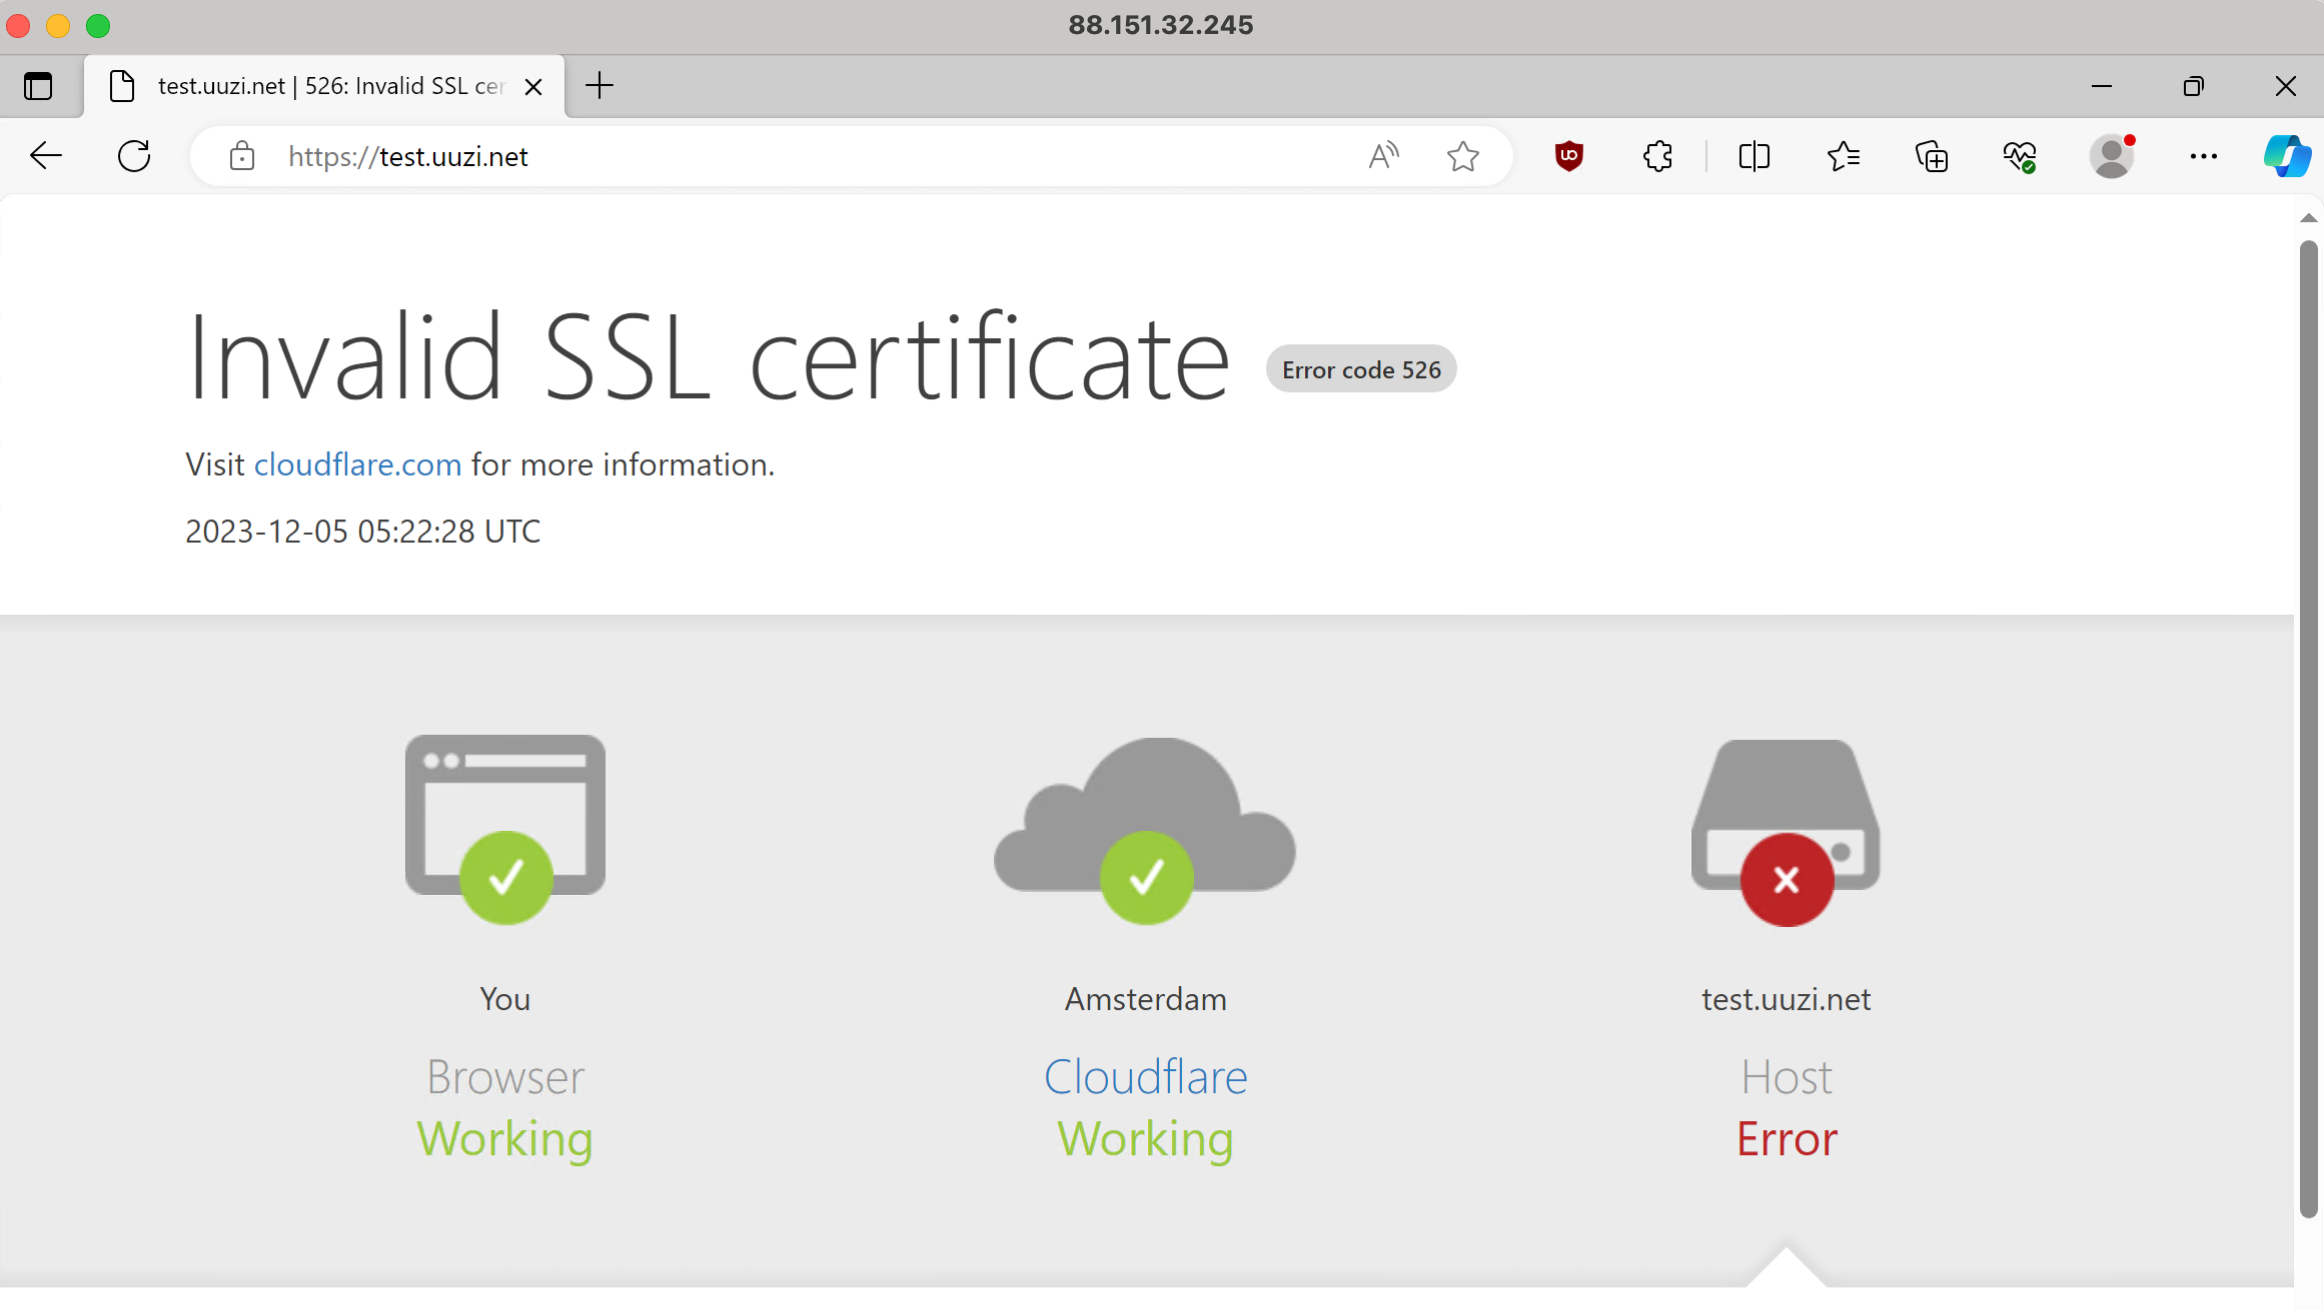Click Working status under Cloudflare
The width and height of the screenshot is (2324, 1310).
[x=1146, y=1139]
